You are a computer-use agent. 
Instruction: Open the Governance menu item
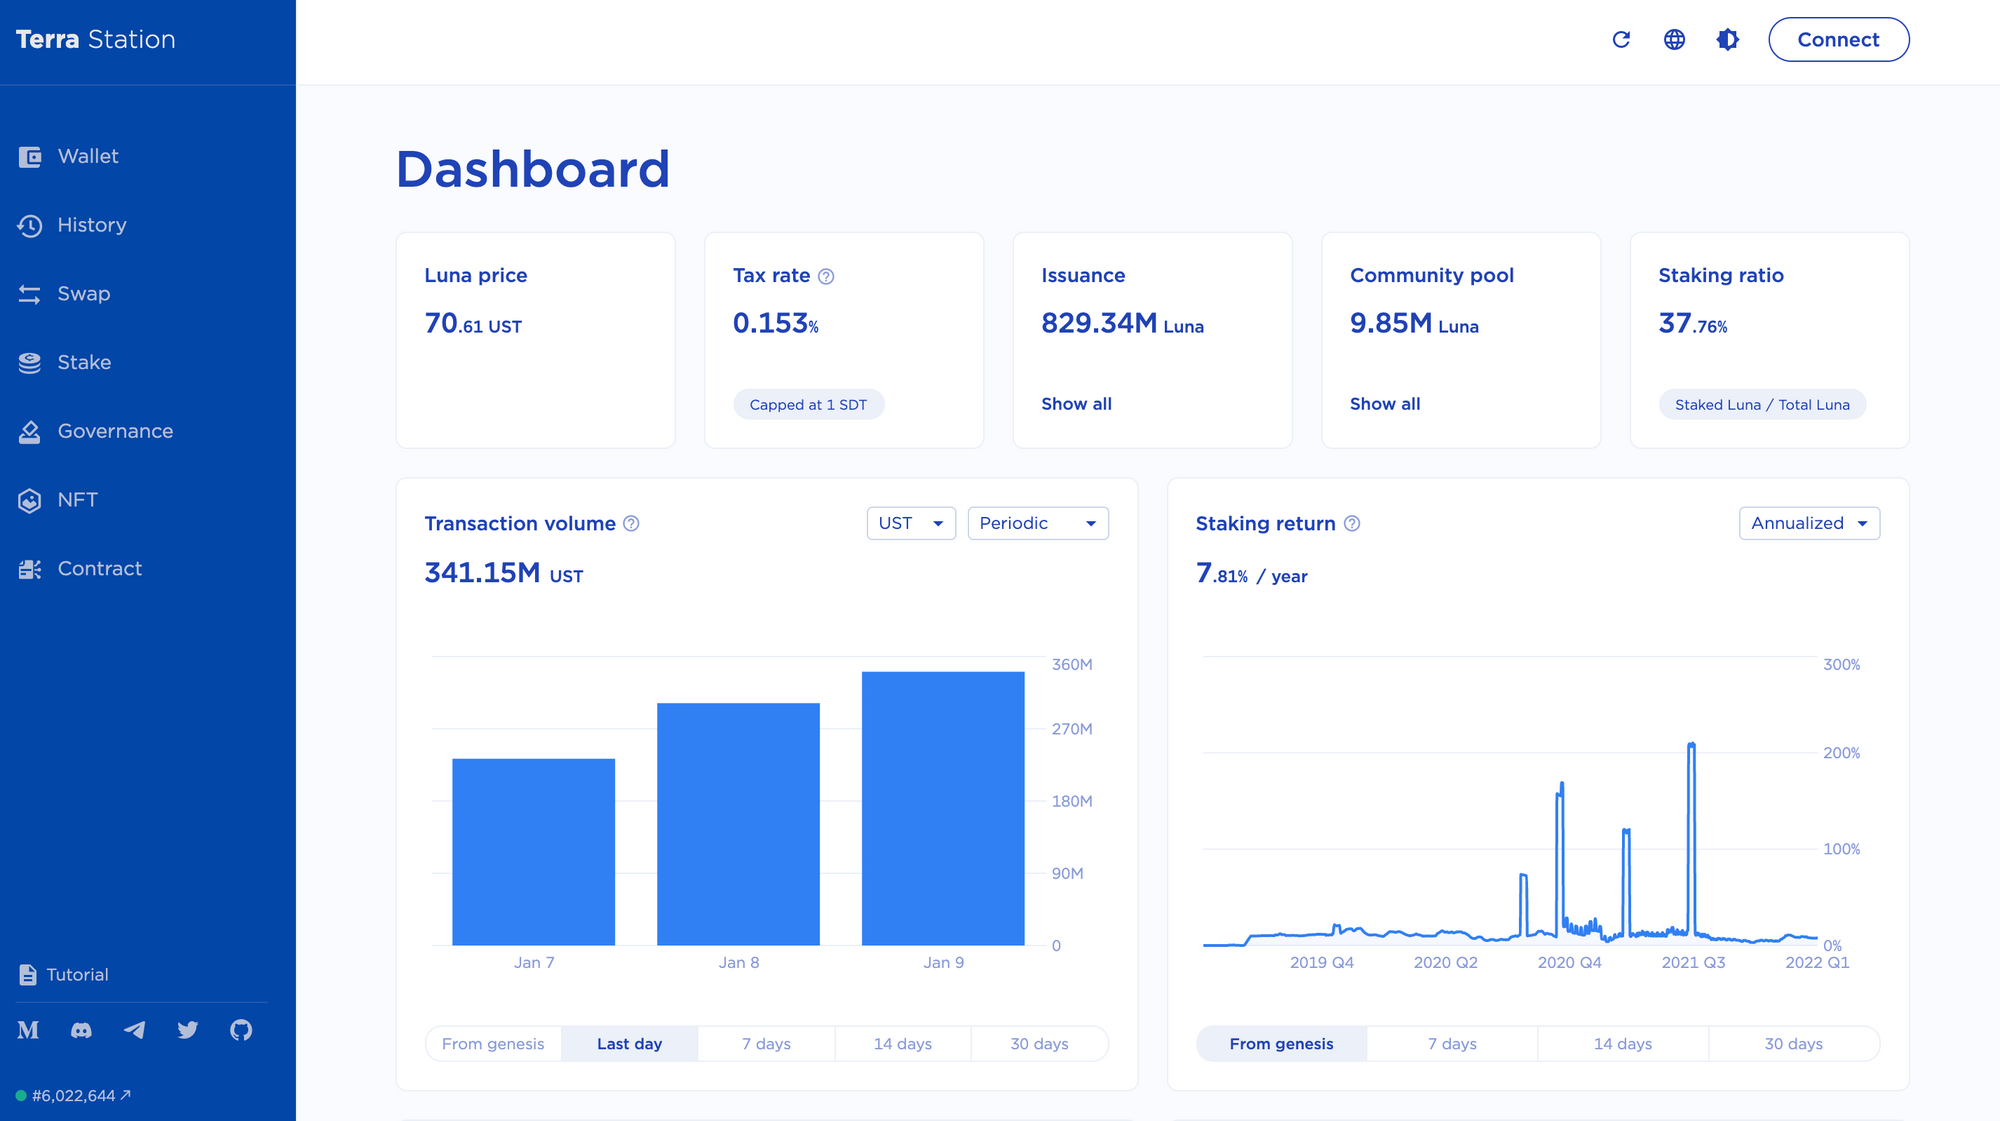(x=115, y=431)
